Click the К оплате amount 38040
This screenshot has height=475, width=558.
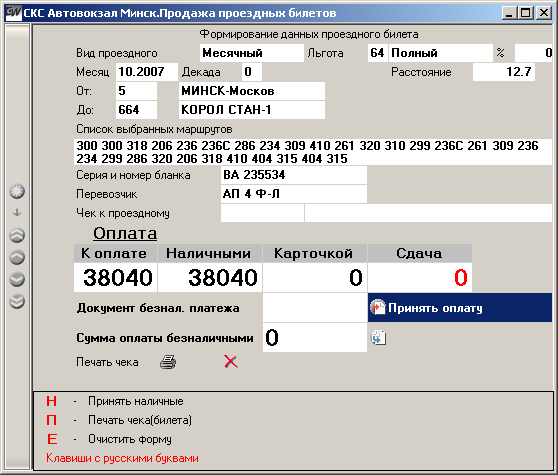(x=115, y=278)
